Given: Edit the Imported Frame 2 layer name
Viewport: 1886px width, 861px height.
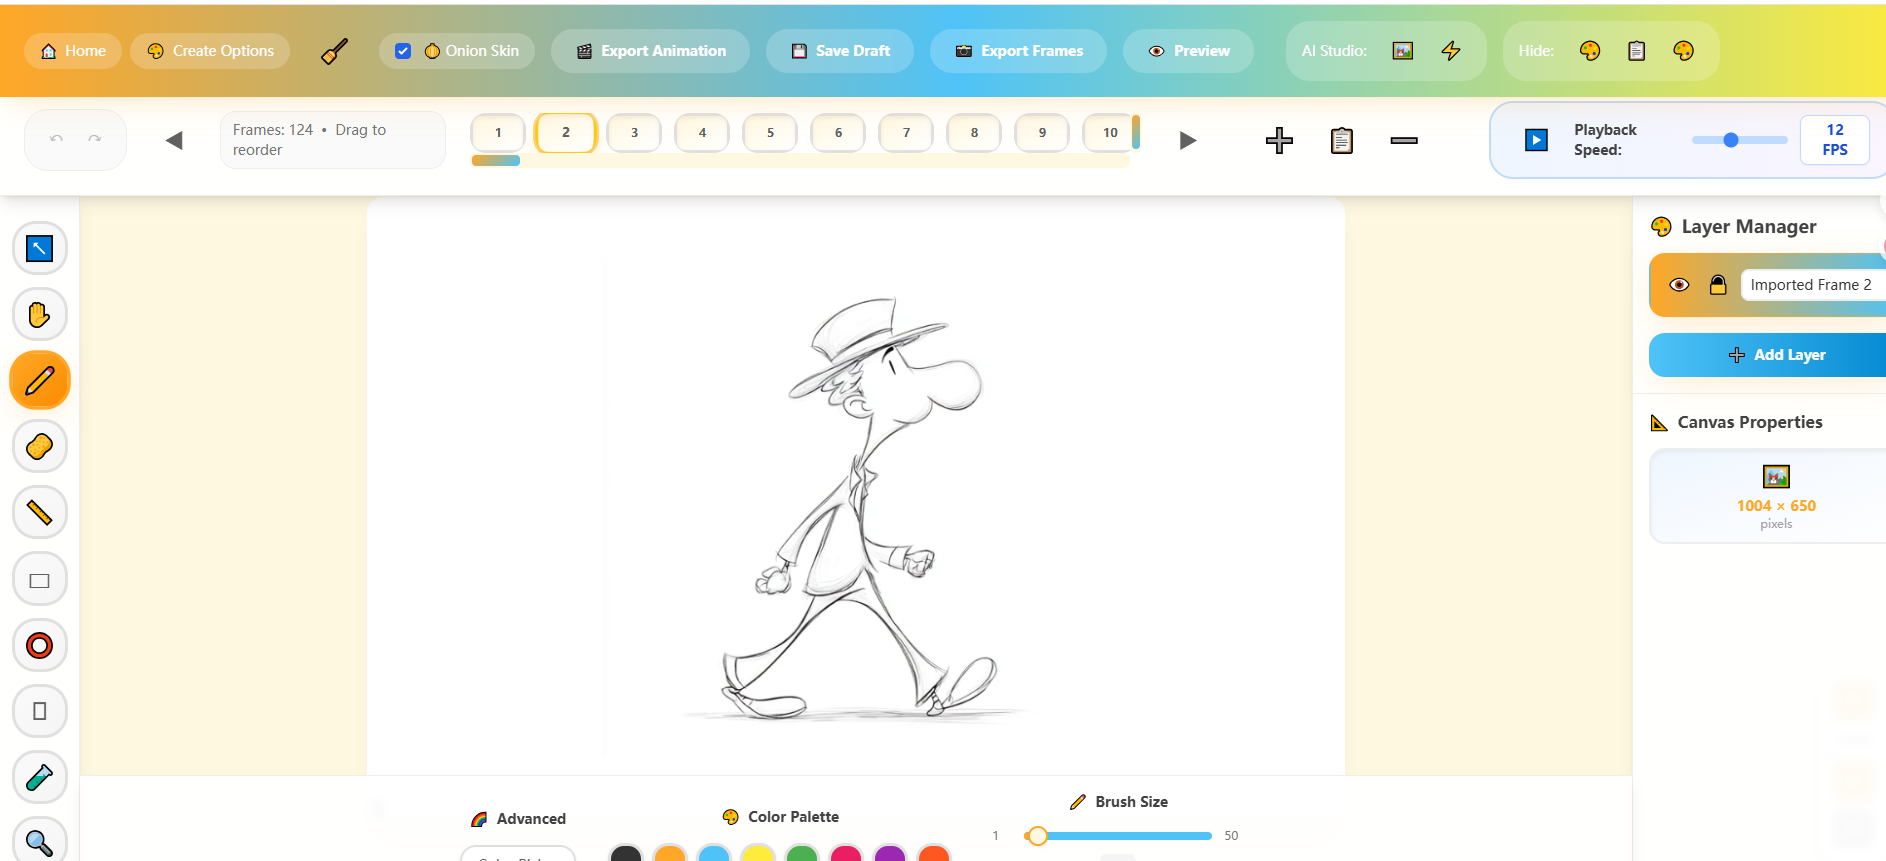Looking at the screenshot, I should (x=1812, y=285).
